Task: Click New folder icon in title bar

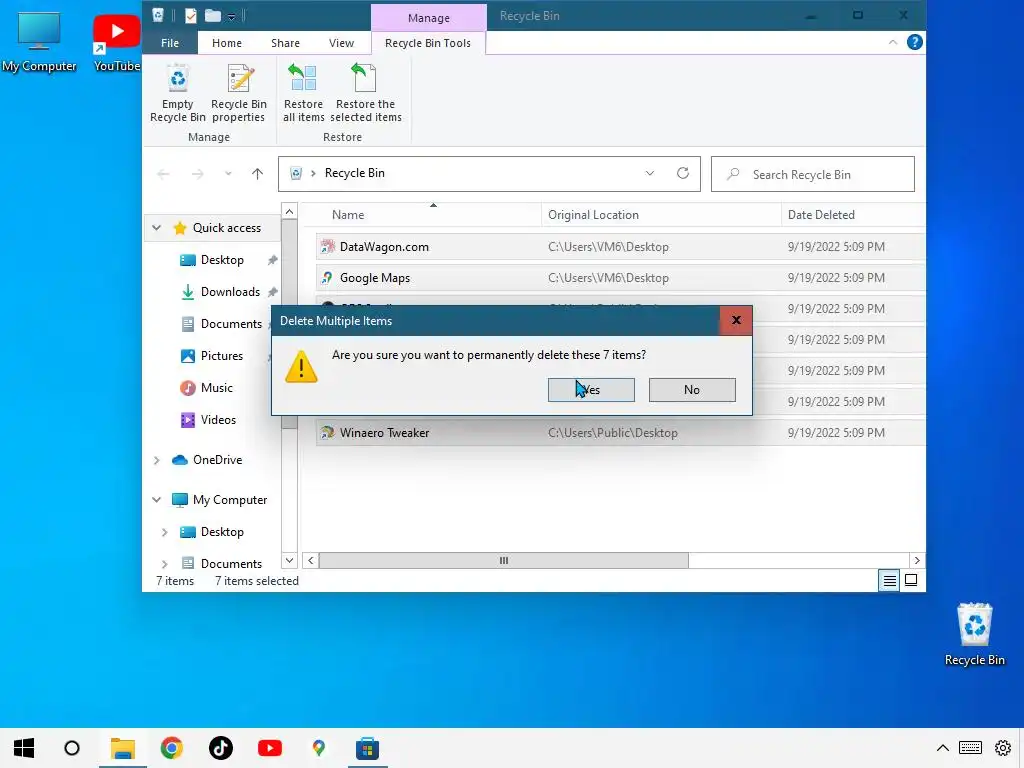Action: [213, 16]
